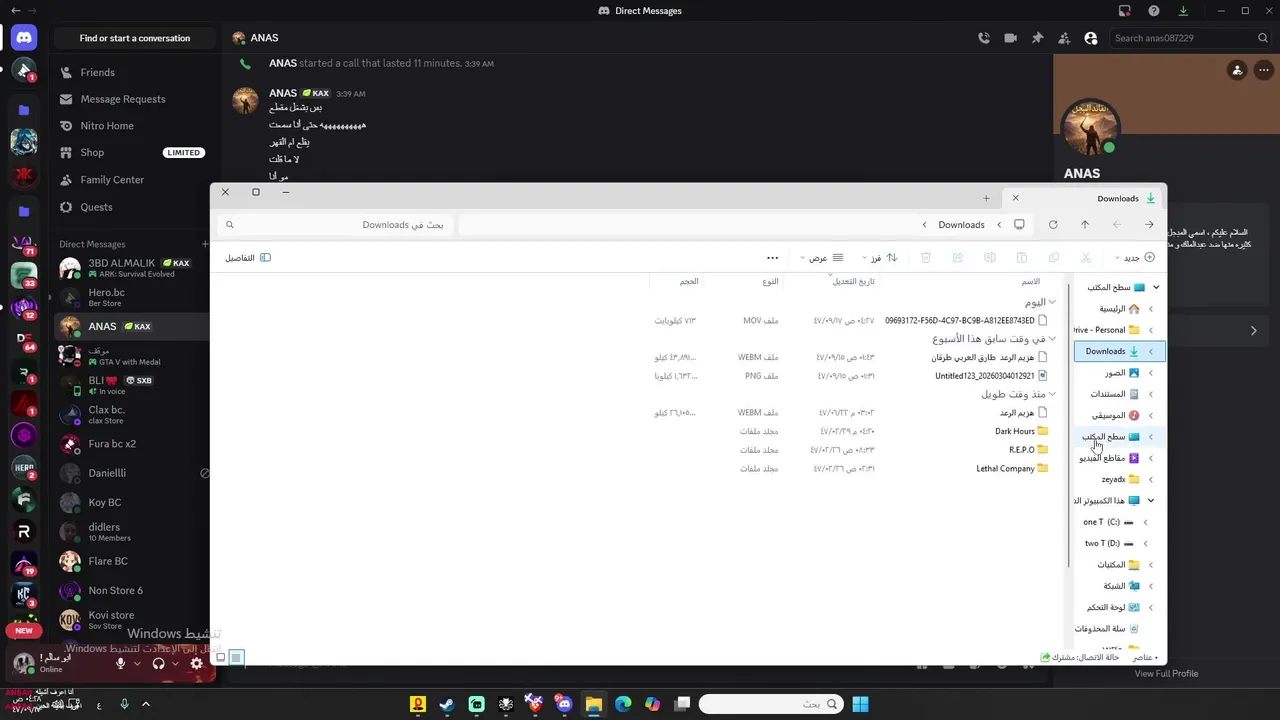The width and height of the screenshot is (1280, 720).
Task: Expand the الرئيسية Home tree node
Action: click(1151, 309)
